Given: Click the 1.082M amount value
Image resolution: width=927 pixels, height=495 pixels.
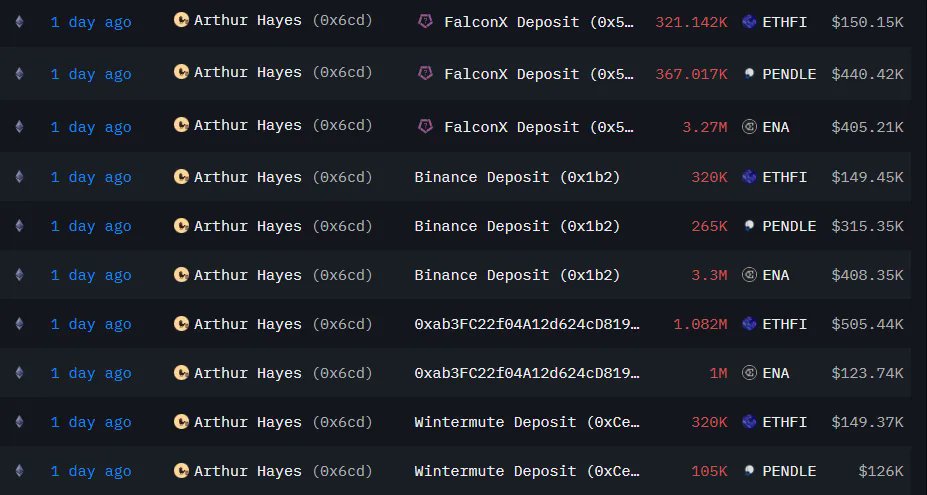Looking at the screenshot, I should pos(701,324).
